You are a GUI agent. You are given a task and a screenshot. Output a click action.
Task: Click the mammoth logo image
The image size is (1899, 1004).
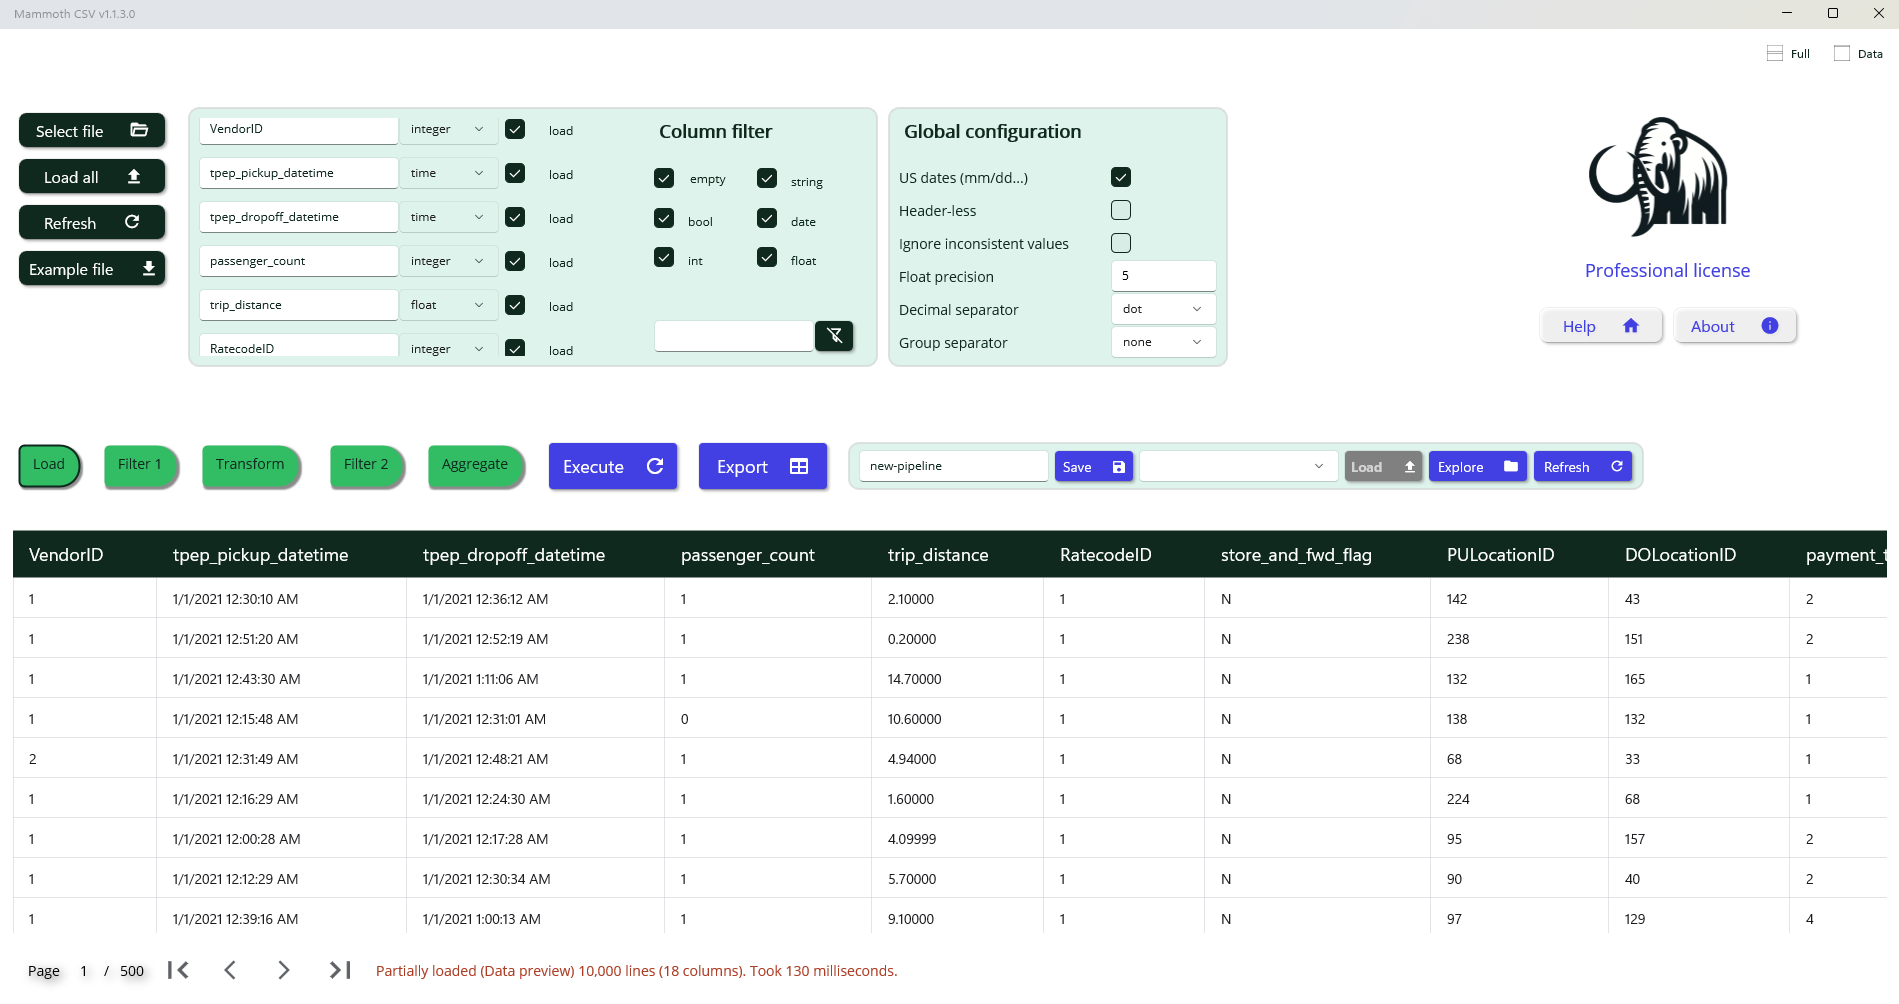(1659, 177)
